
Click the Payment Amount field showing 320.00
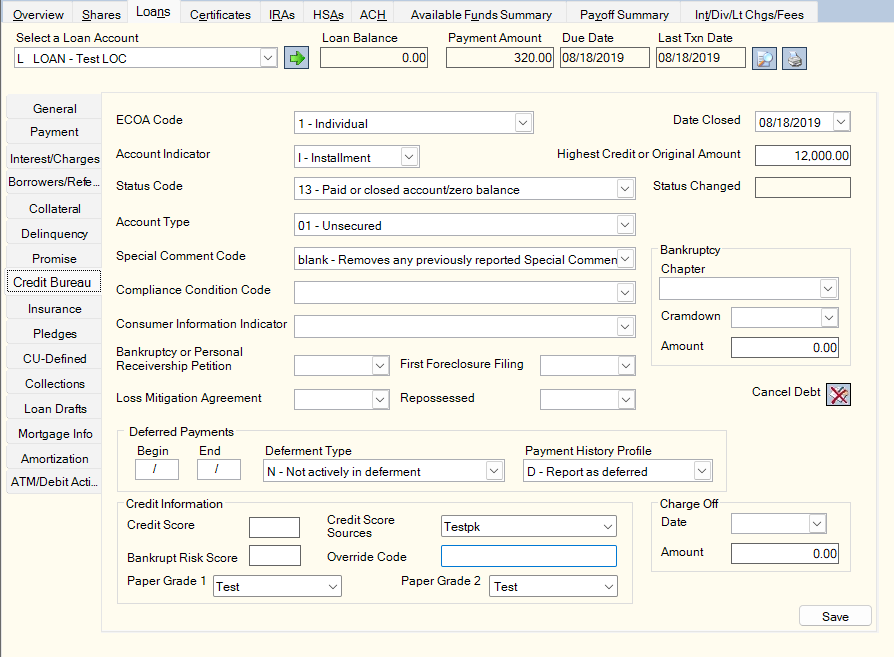tap(499, 58)
